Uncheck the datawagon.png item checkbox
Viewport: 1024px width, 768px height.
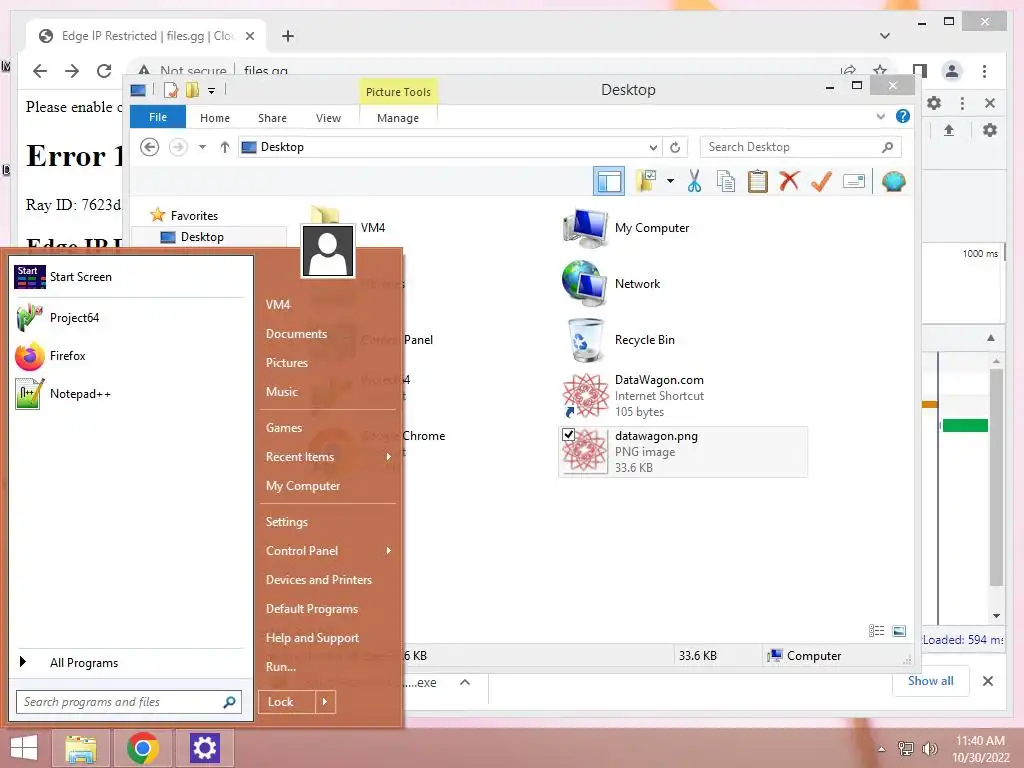coord(568,434)
